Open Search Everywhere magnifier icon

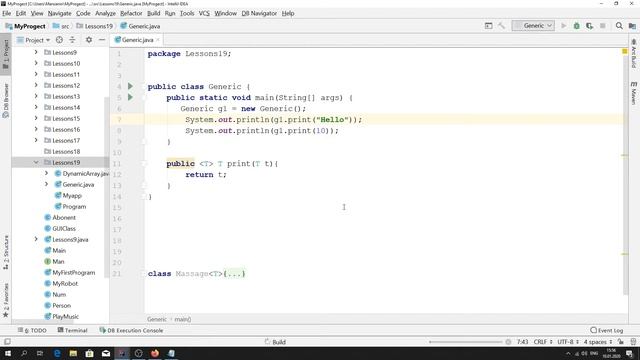click(x=619, y=26)
